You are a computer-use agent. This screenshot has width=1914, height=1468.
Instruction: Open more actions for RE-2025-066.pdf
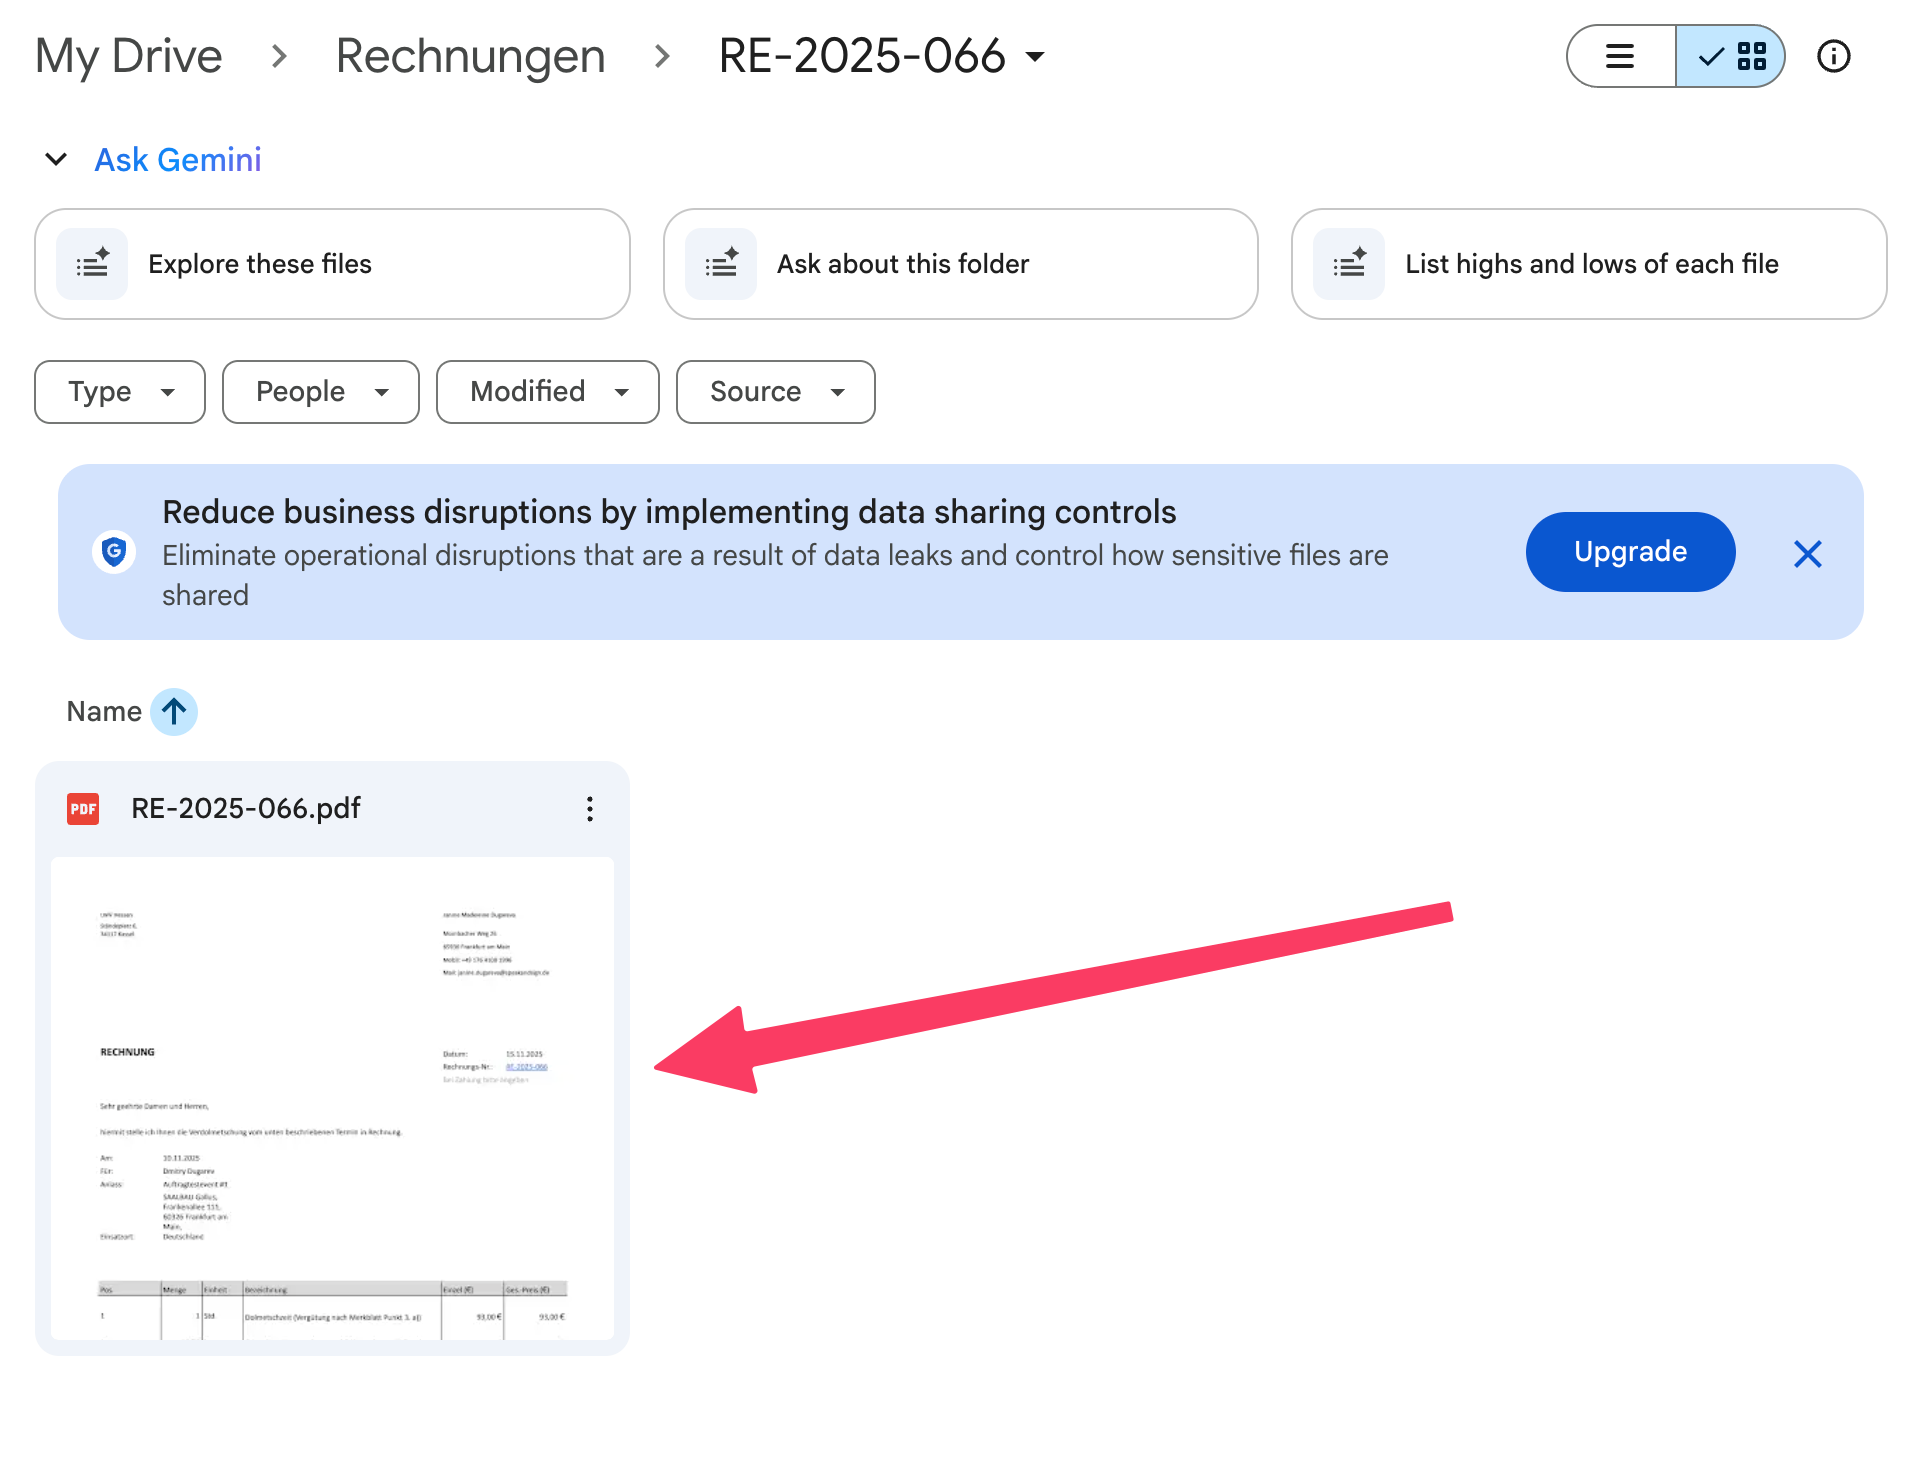pyautogui.click(x=590, y=809)
